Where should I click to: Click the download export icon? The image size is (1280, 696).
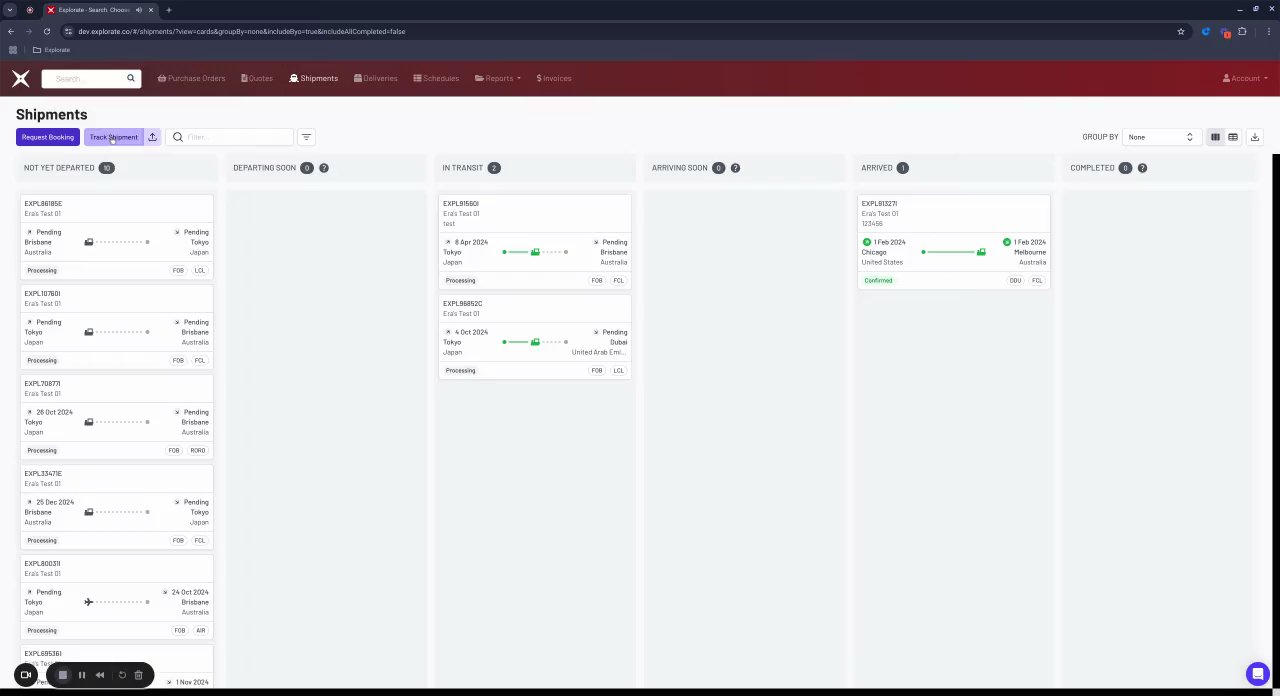[1255, 137]
